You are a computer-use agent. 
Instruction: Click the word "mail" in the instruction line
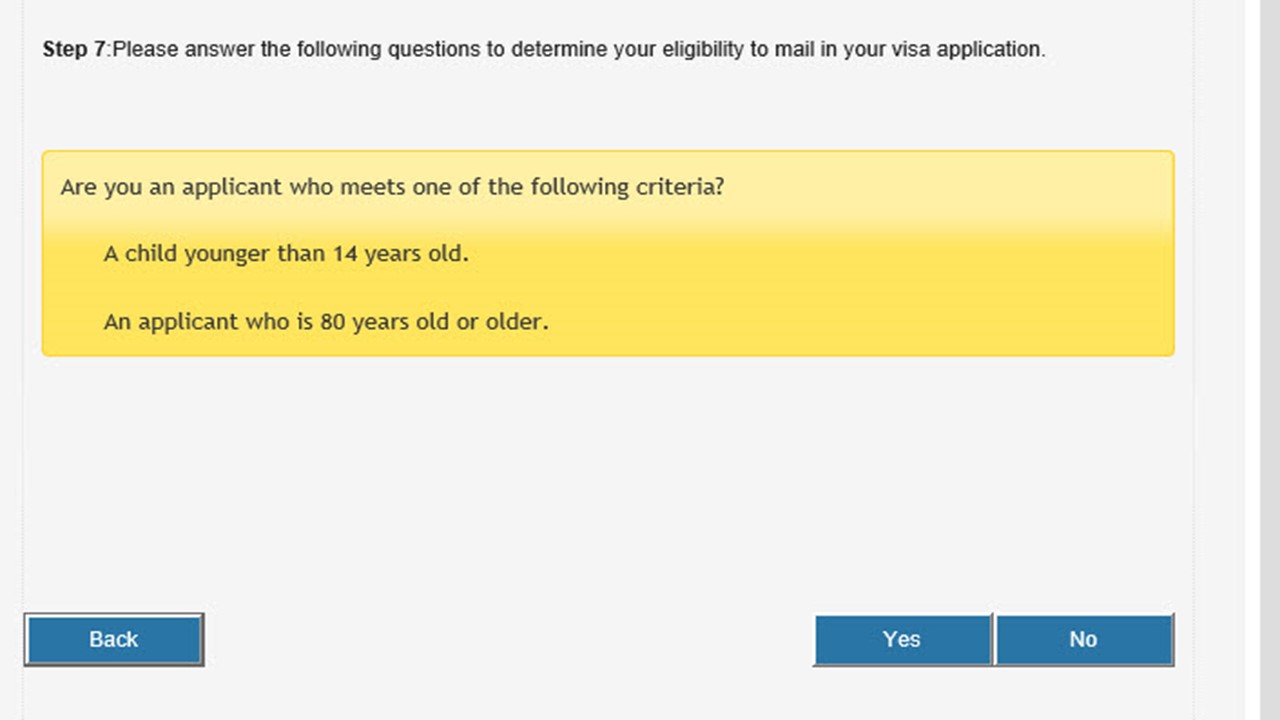point(792,49)
